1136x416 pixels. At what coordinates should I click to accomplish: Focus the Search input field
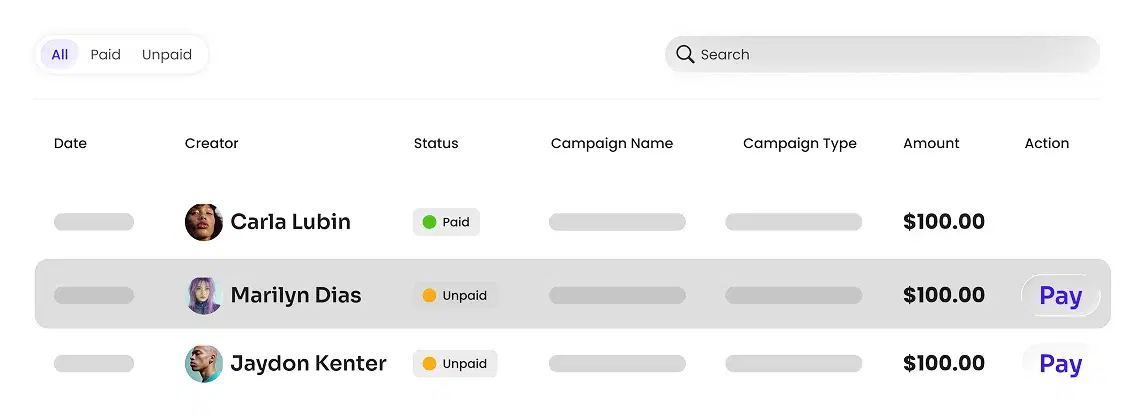(x=890, y=54)
